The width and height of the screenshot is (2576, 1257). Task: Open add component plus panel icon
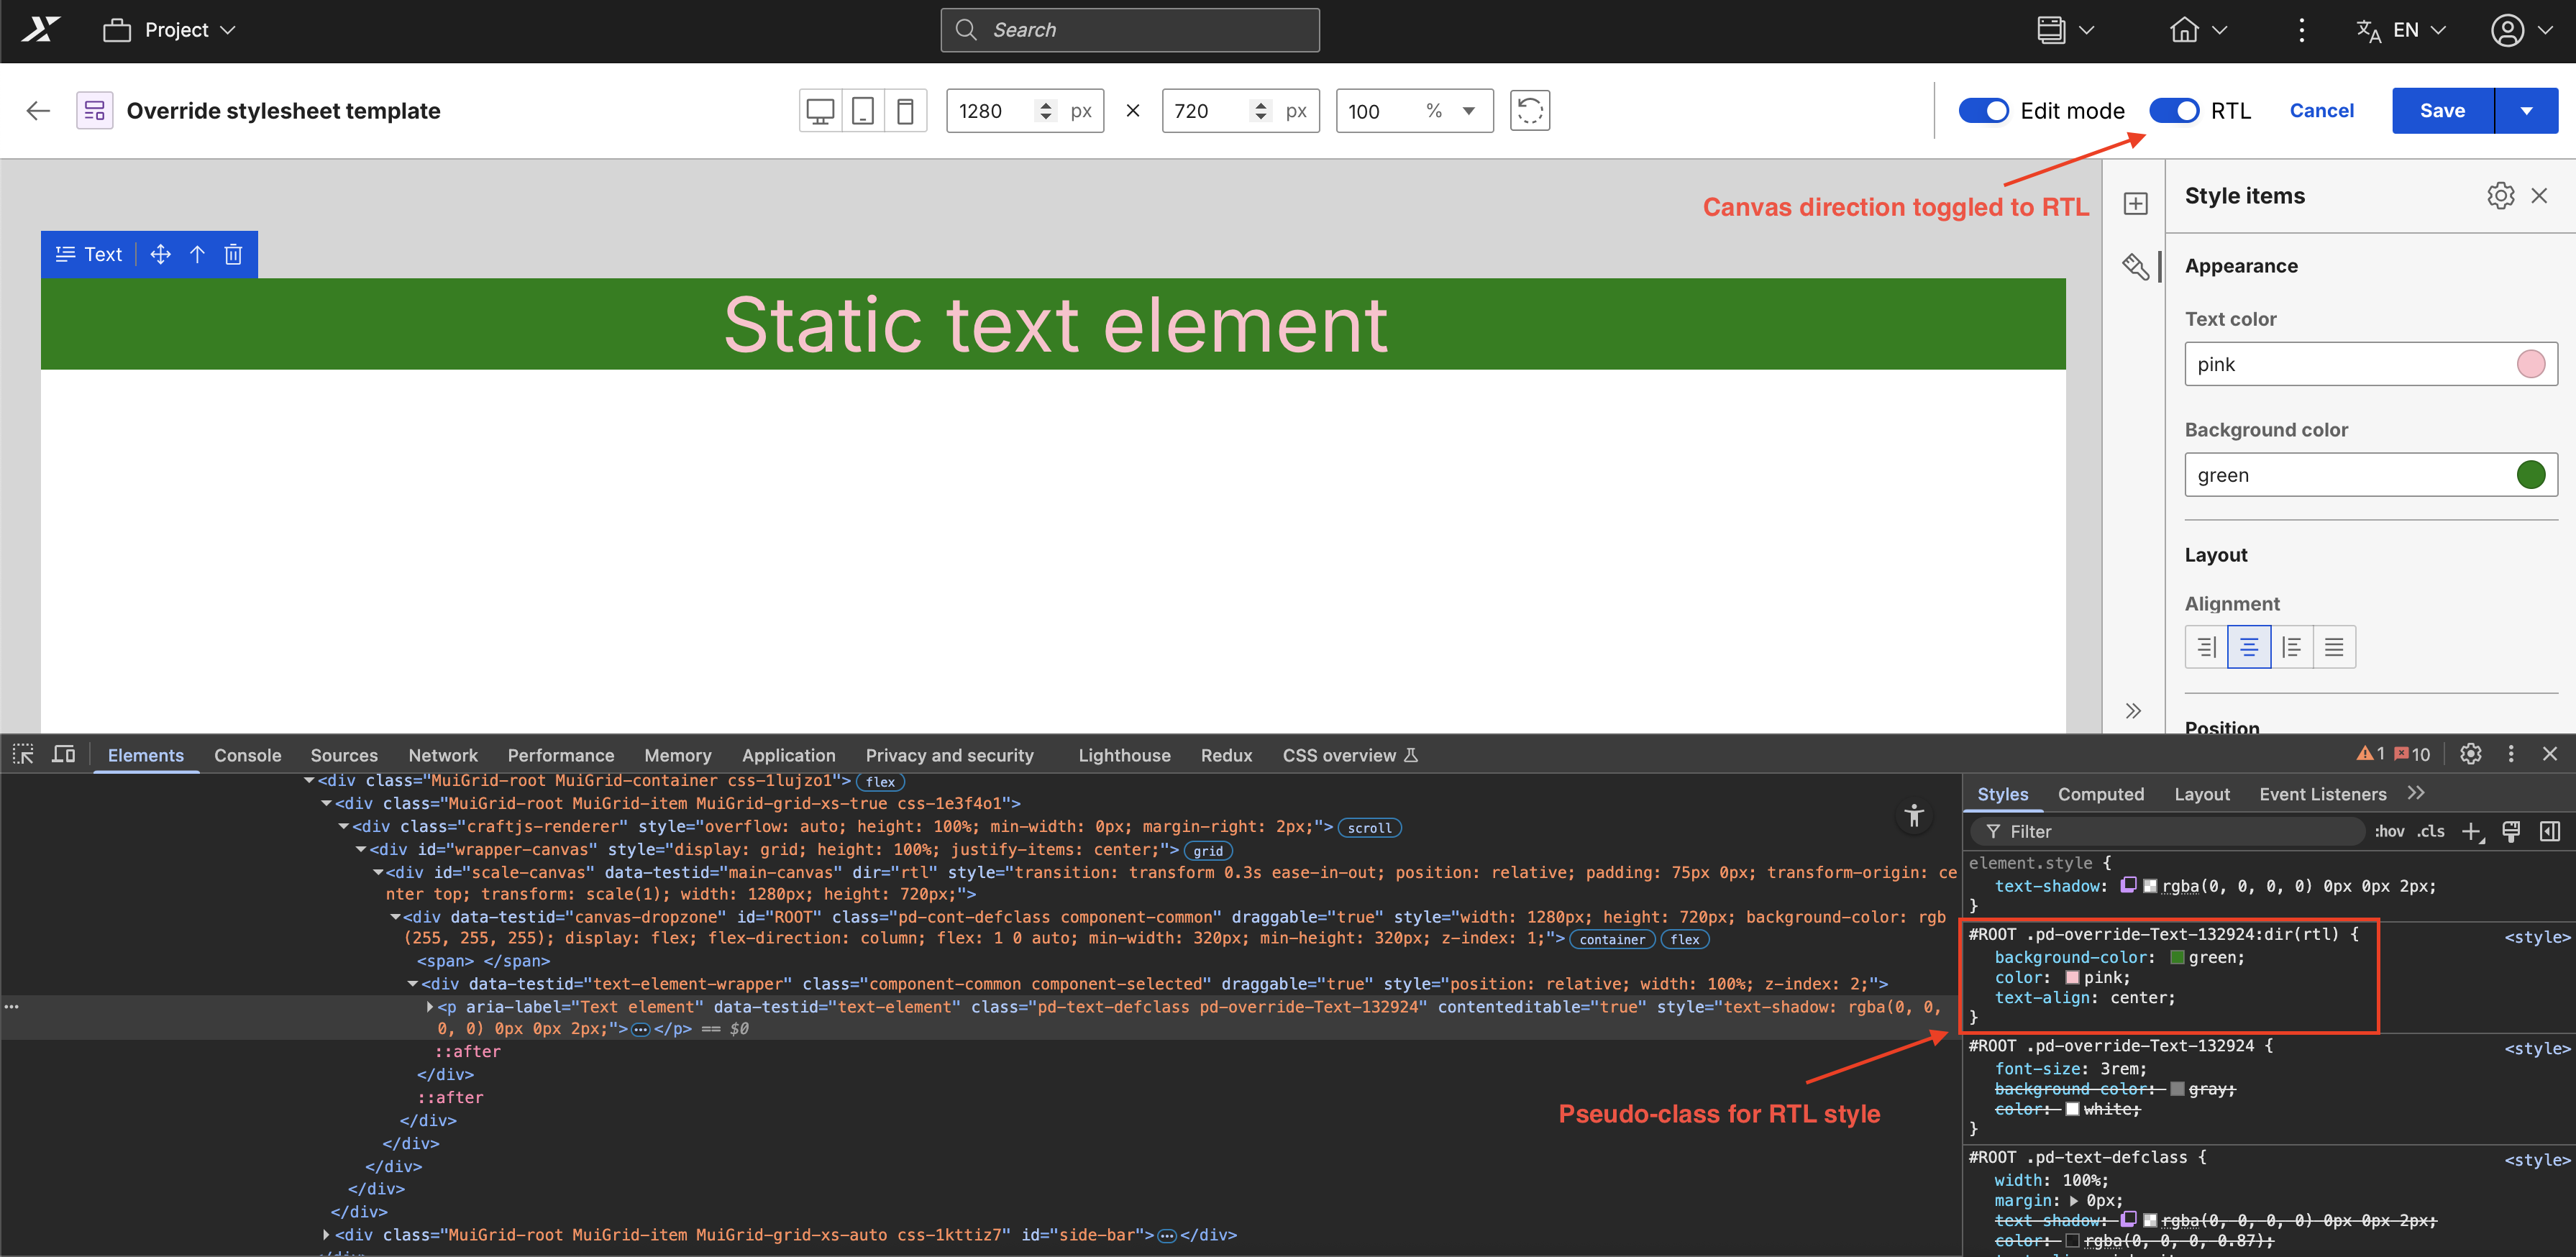(x=2135, y=204)
